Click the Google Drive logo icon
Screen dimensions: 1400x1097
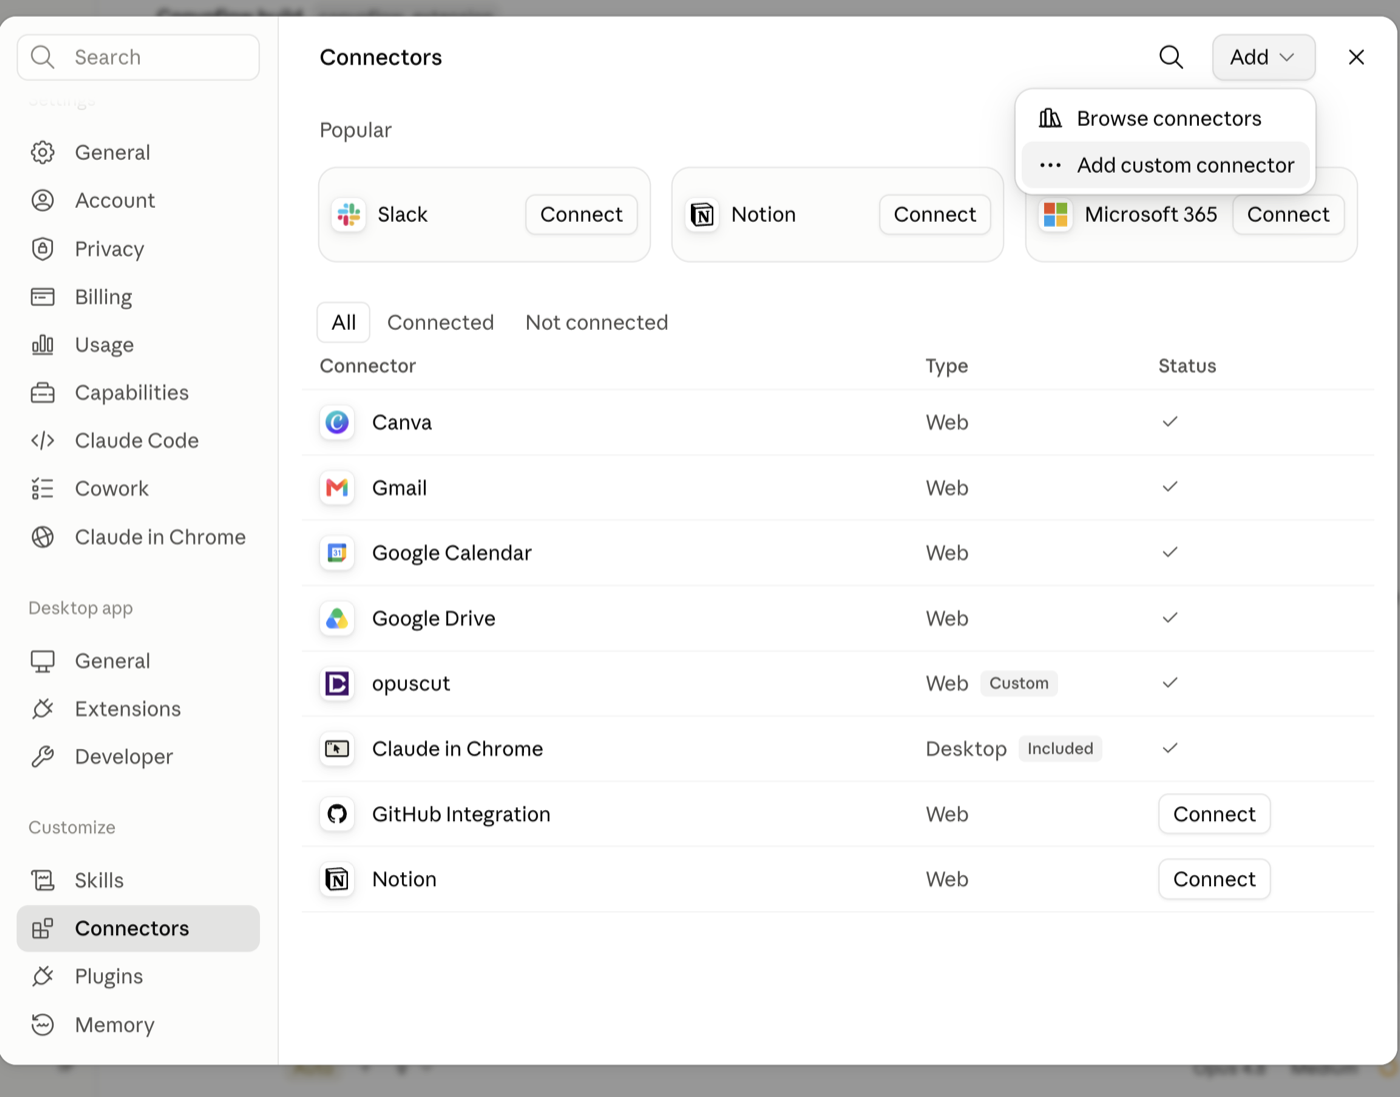click(337, 618)
